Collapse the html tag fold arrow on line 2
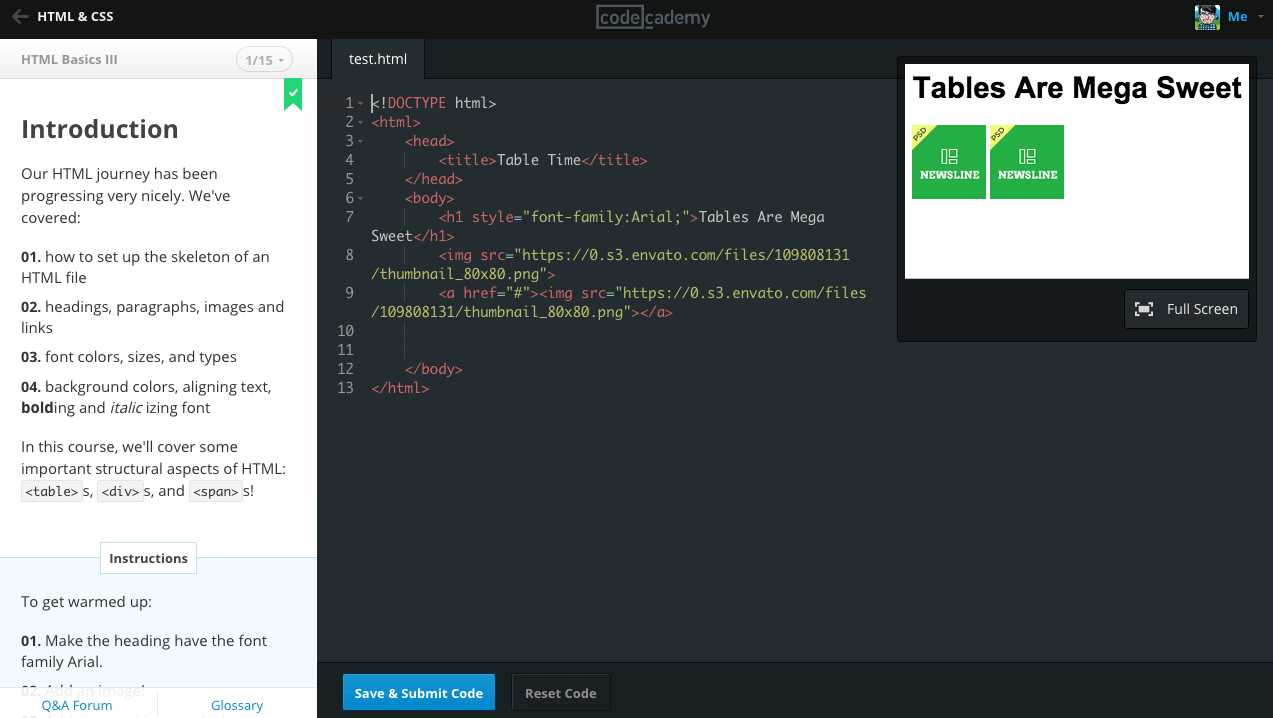Image resolution: width=1273 pixels, height=718 pixels. click(361, 122)
